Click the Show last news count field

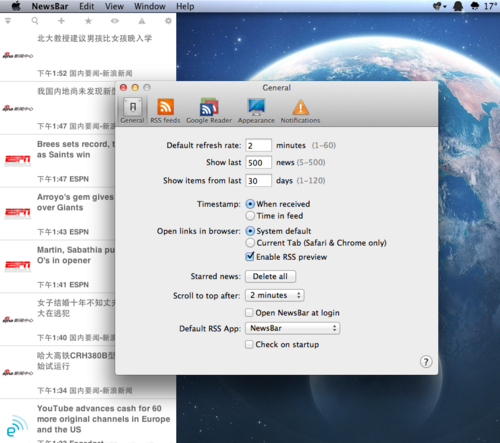click(x=258, y=163)
